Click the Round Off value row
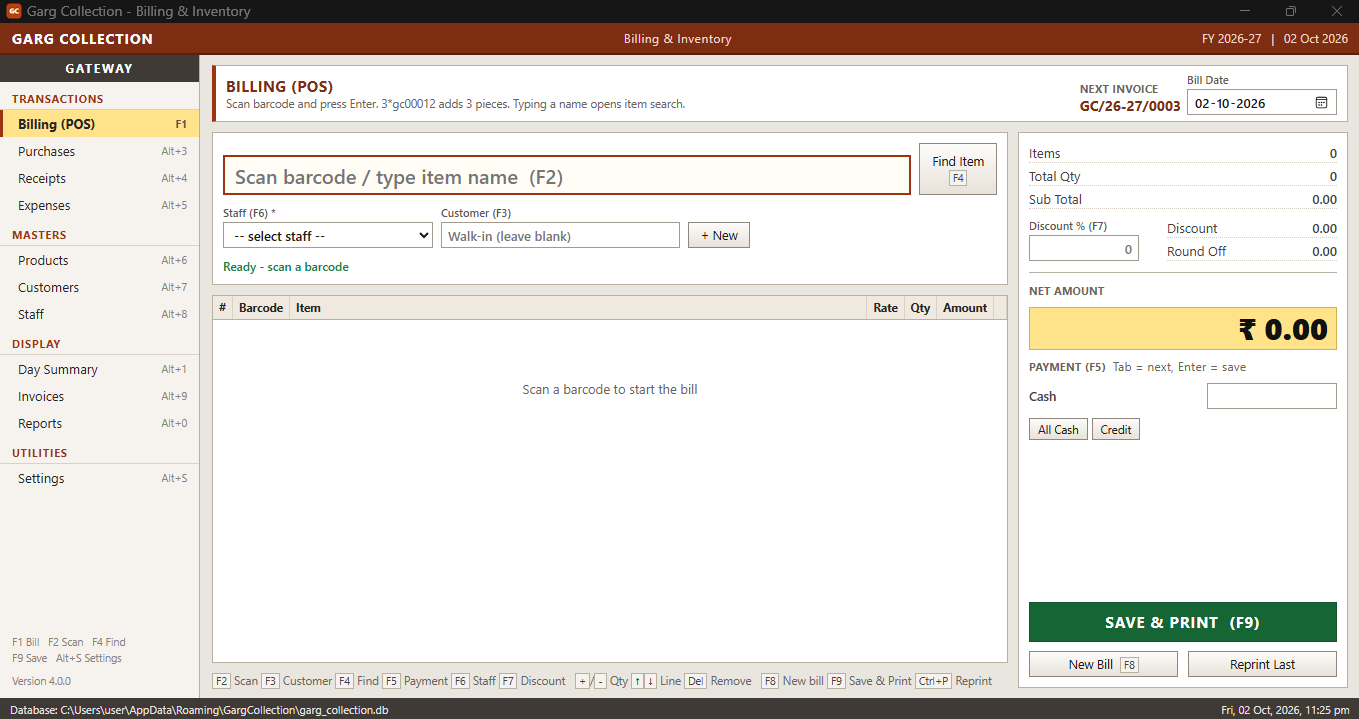1359x719 pixels. 1252,251
